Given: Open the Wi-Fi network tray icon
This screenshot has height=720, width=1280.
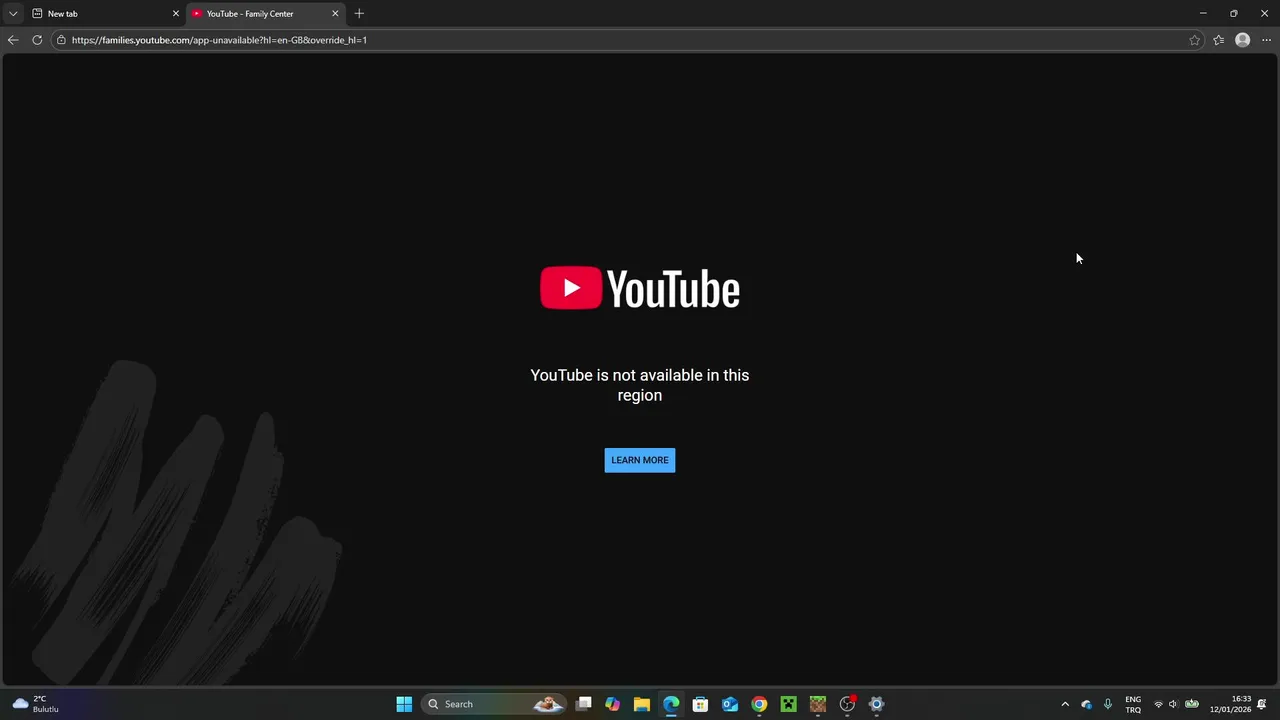Looking at the screenshot, I should coord(1158,704).
